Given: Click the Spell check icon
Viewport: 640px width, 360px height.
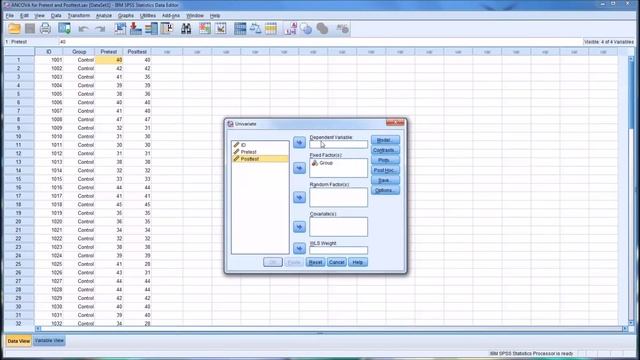Looking at the screenshot, I should click(342, 29).
